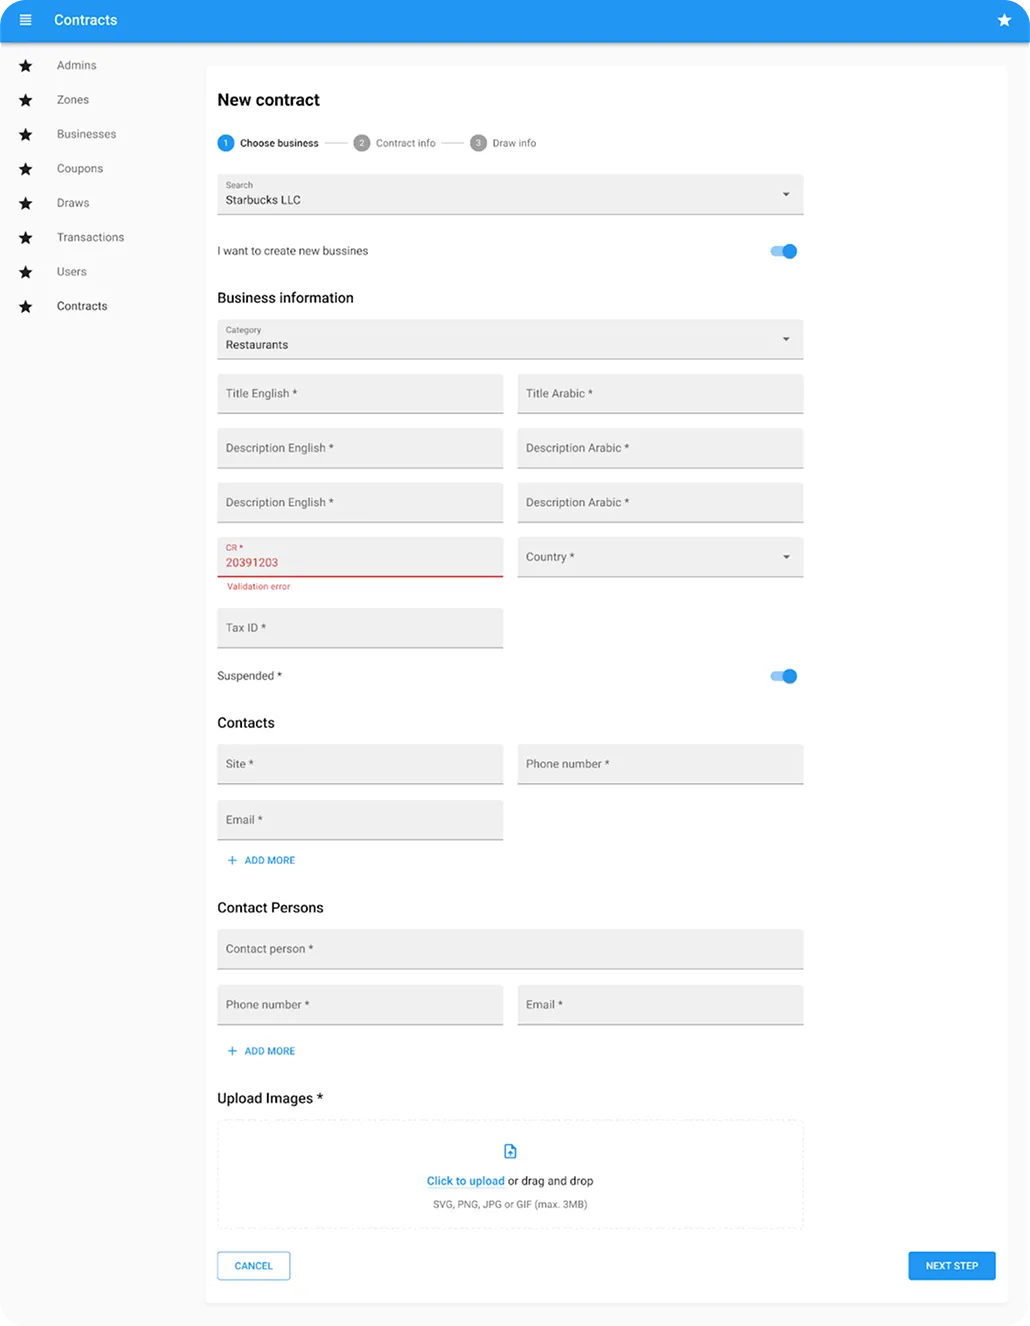Select the Contract info step
The image size is (1030, 1326).
[395, 143]
